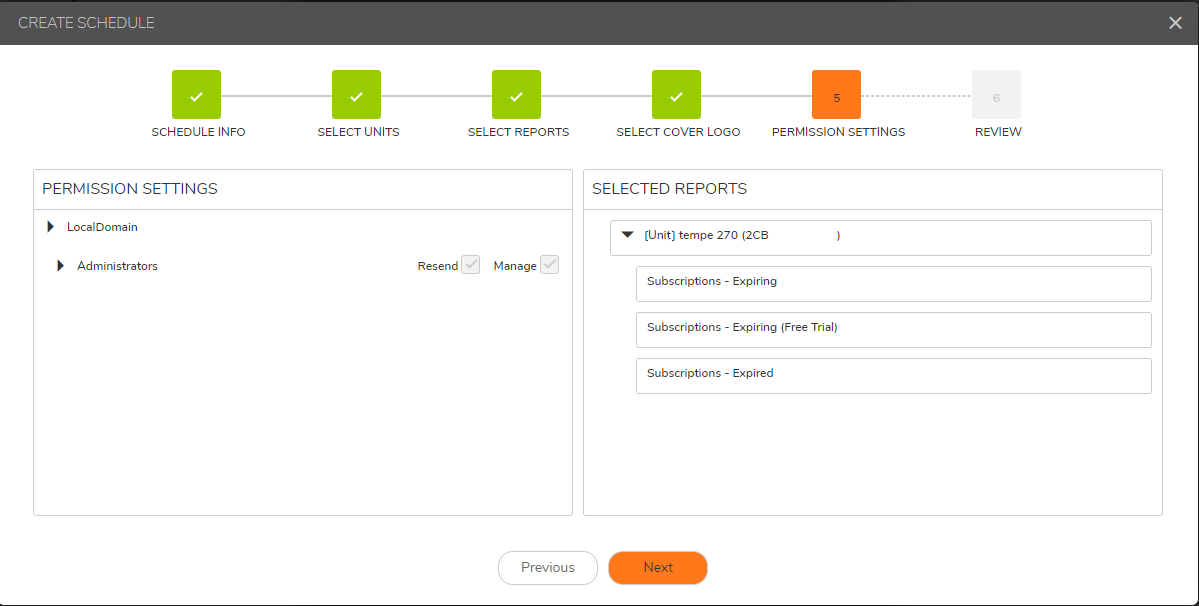Click the Previous button
The height and width of the screenshot is (606, 1199).
[x=547, y=568]
